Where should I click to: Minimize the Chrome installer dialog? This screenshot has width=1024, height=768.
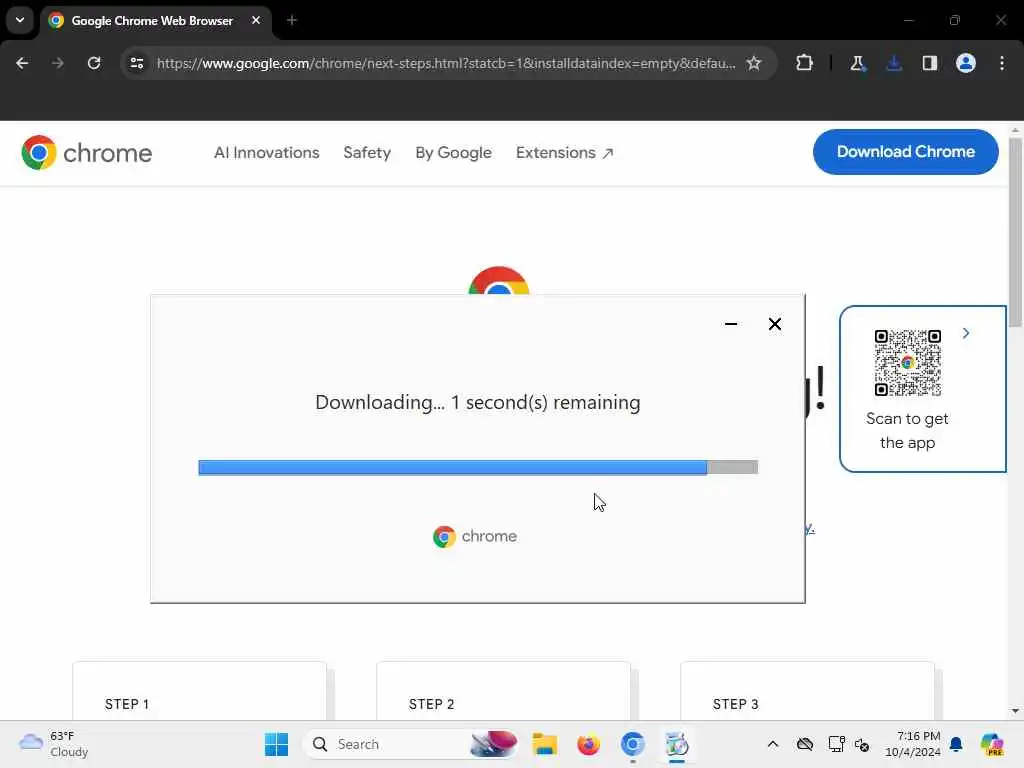731,324
